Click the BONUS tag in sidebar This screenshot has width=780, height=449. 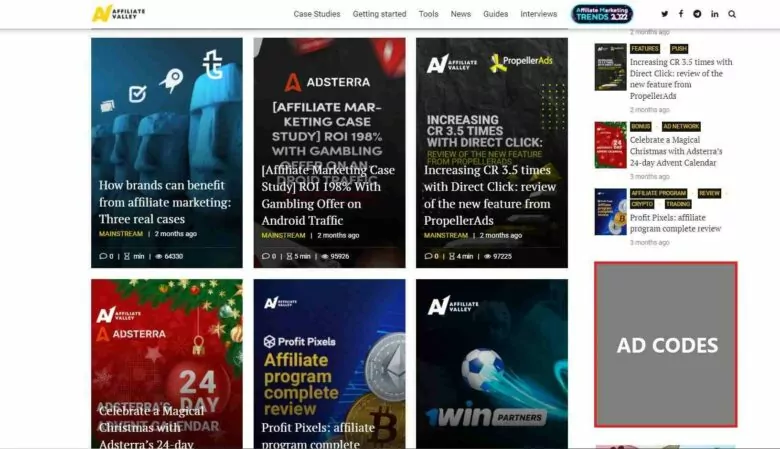640,126
